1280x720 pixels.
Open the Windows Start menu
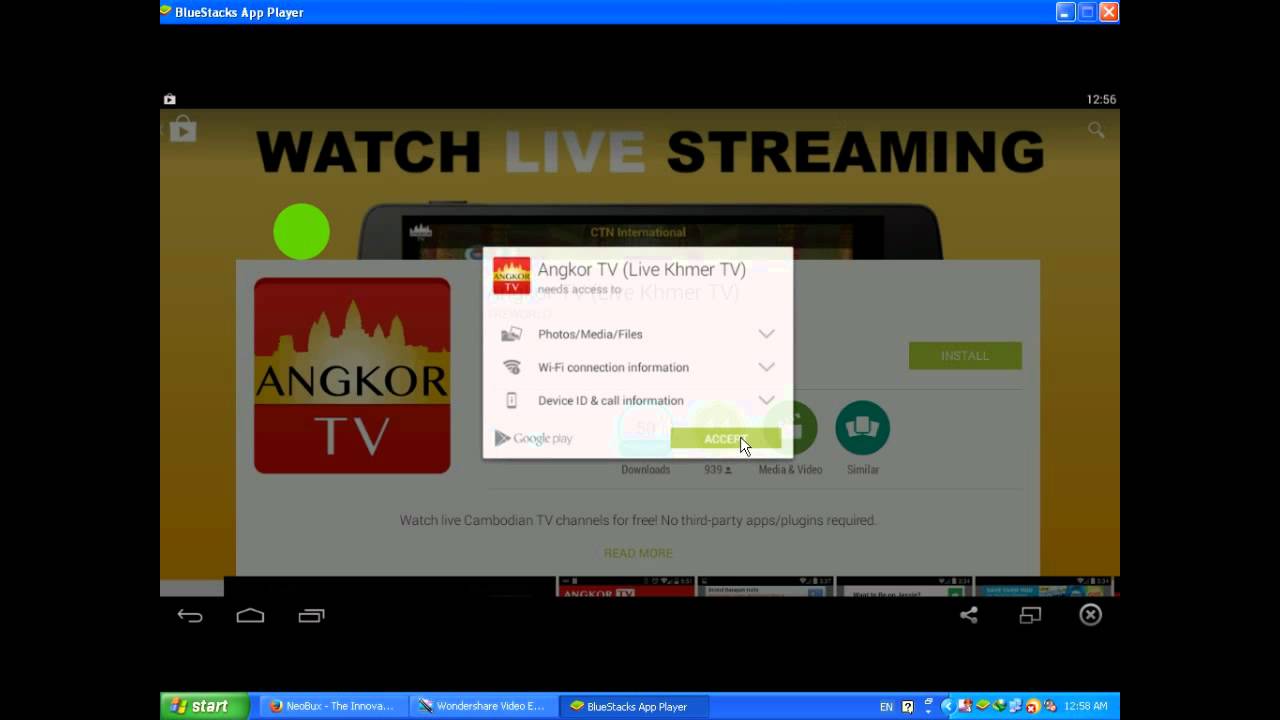(204, 706)
